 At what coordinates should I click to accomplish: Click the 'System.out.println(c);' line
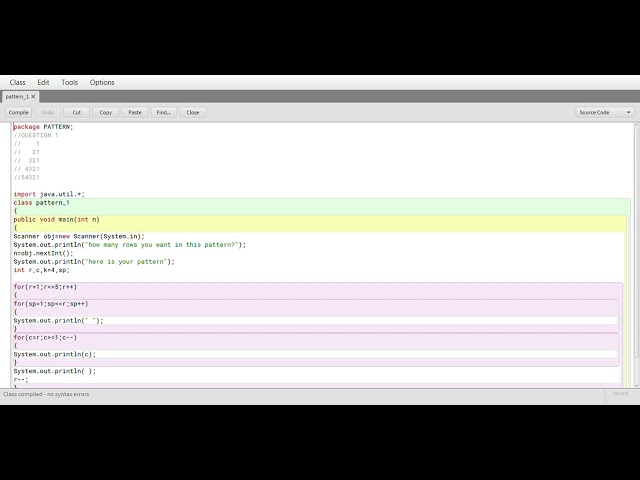point(55,354)
